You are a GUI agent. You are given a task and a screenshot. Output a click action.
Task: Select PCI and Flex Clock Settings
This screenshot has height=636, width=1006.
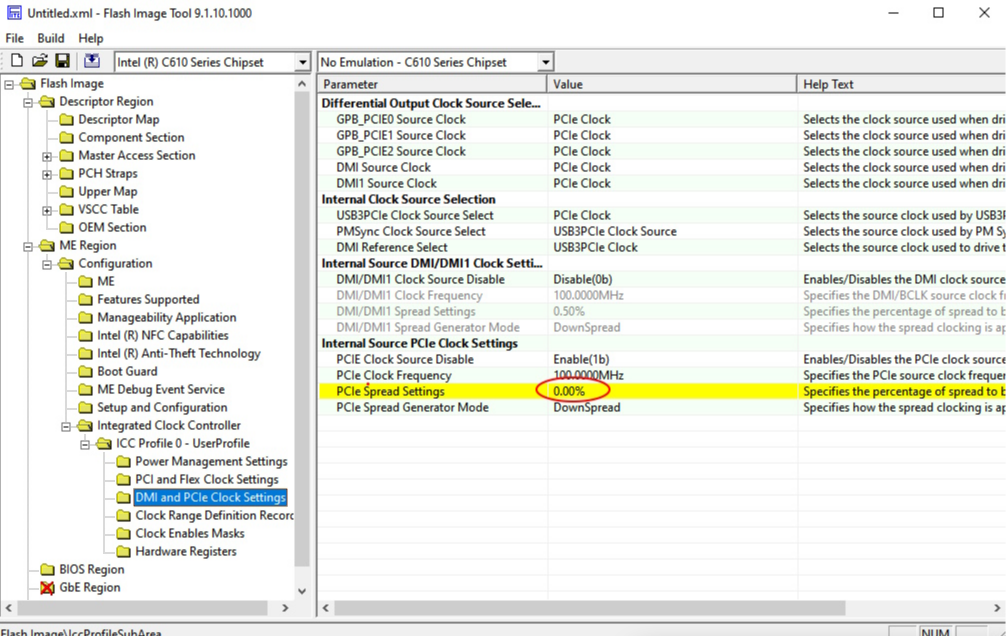click(x=207, y=479)
